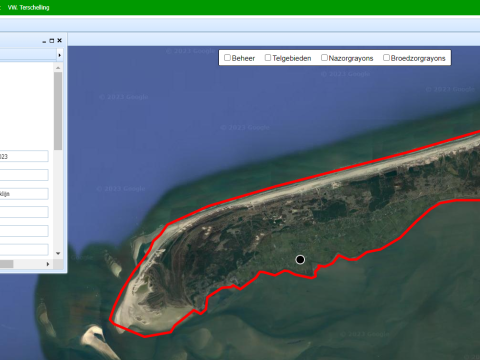Select the black location marker on map
The height and width of the screenshot is (360, 480).
coord(300,259)
